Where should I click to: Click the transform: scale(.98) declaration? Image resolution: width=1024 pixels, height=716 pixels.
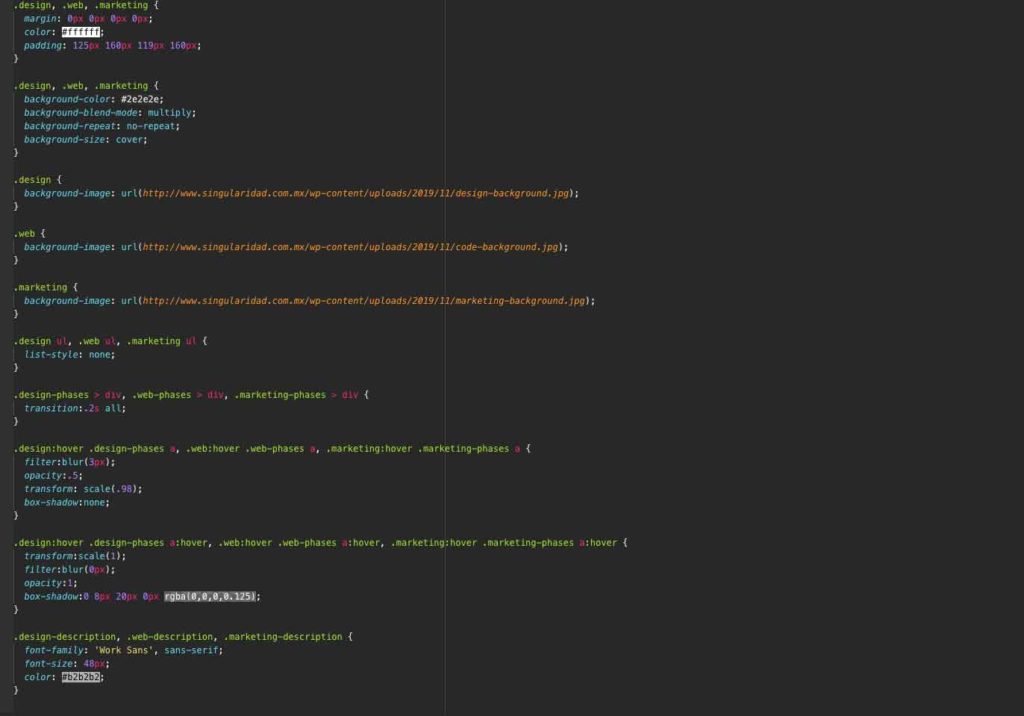pyautogui.click(x=83, y=489)
